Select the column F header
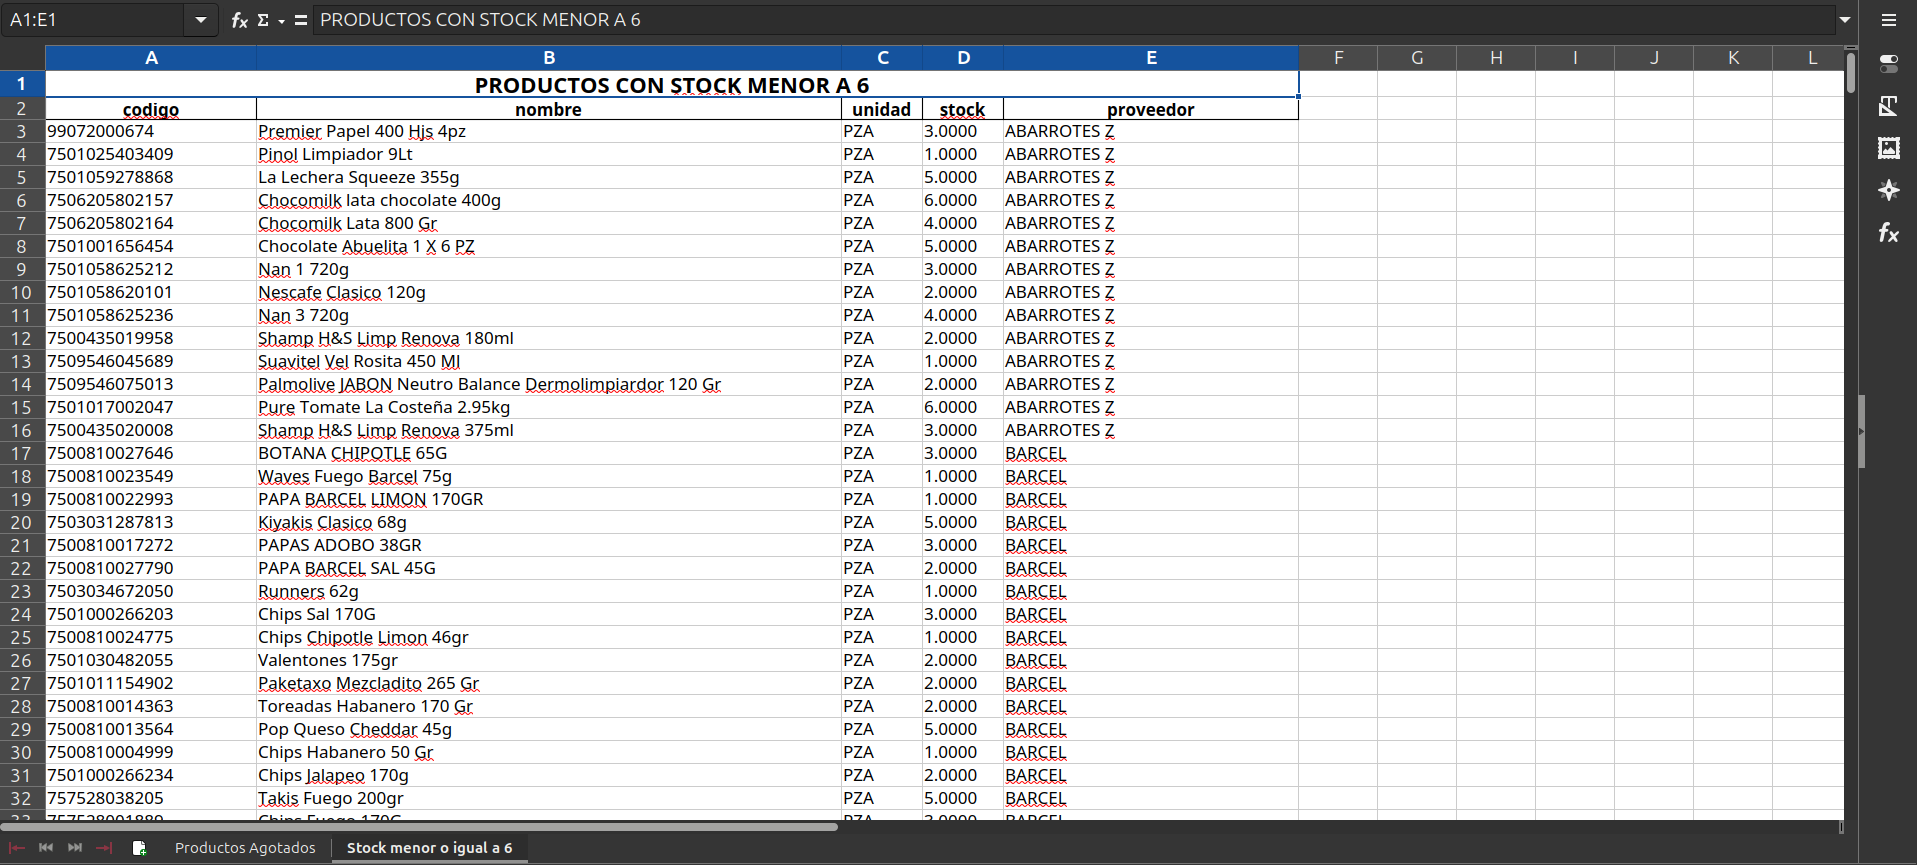The width and height of the screenshot is (1917, 865). 1338,58
